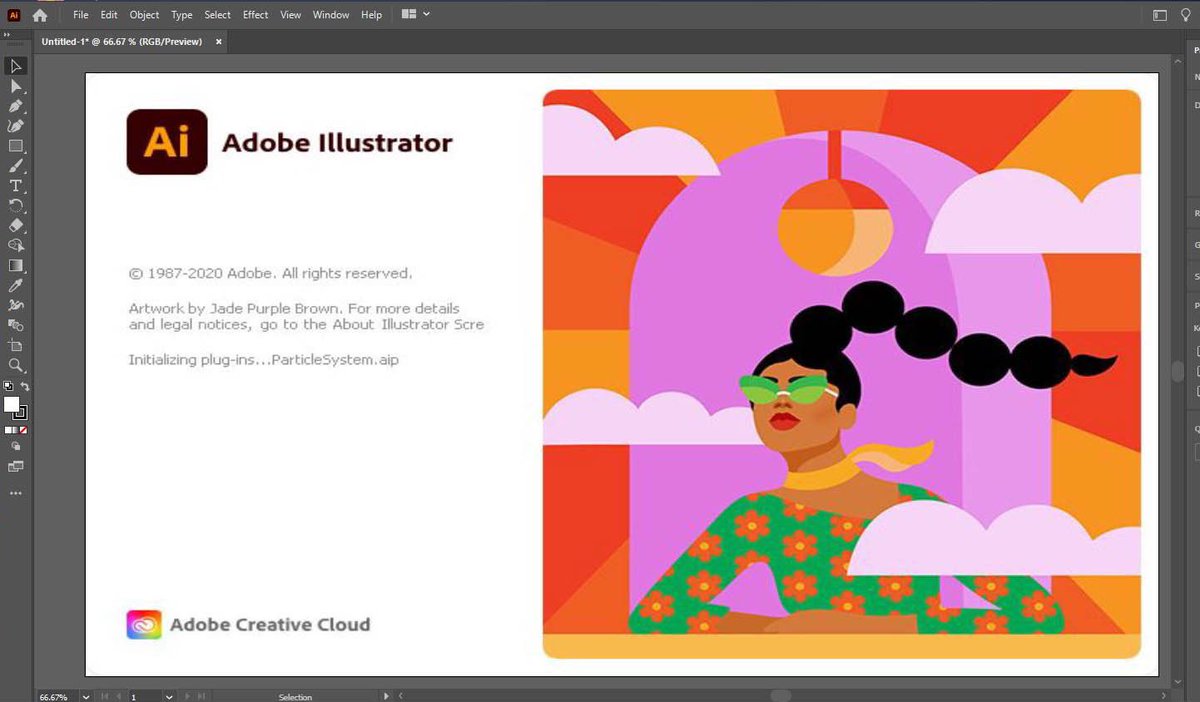Select the Type tool
This screenshot has height=702, width=1200.
[x=16, y=186]
